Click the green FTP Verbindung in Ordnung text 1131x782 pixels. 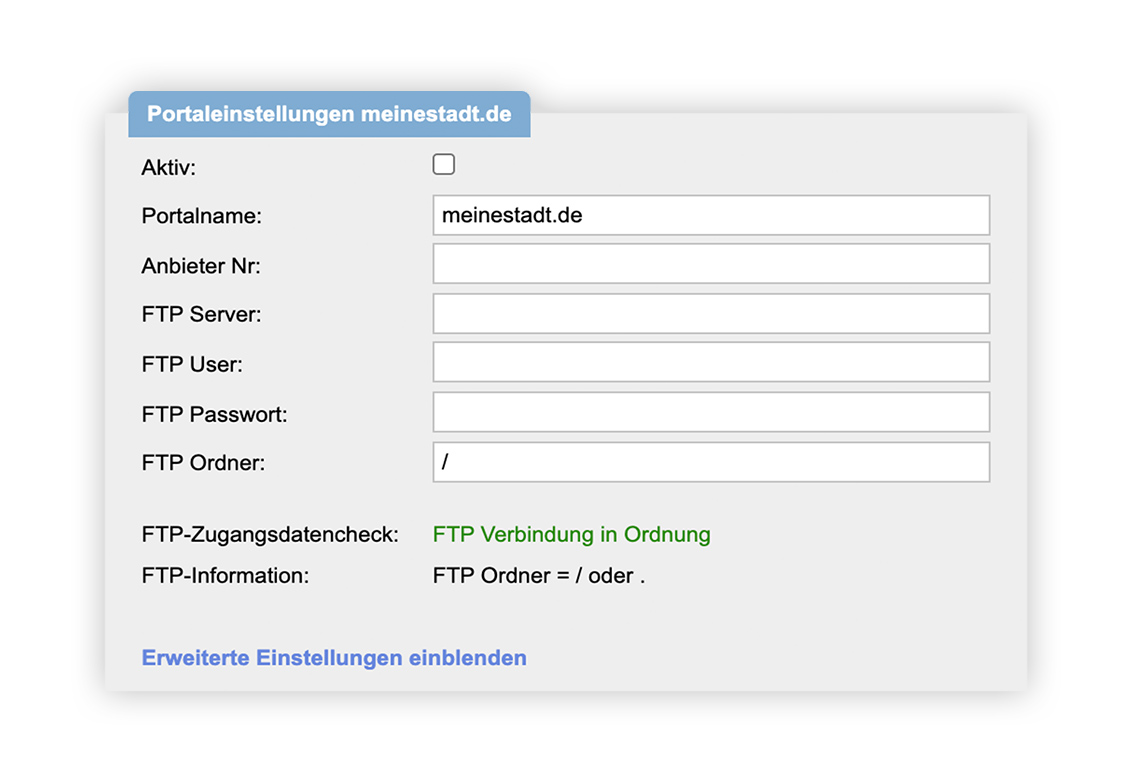tap(571, 535)
